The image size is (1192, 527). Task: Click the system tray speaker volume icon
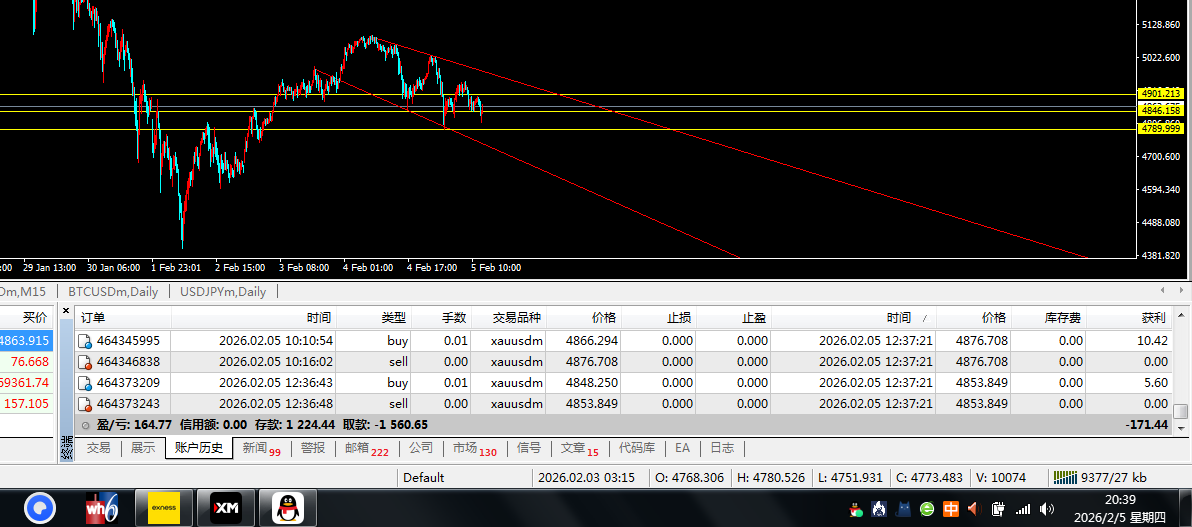click(x=1046, y=509)
